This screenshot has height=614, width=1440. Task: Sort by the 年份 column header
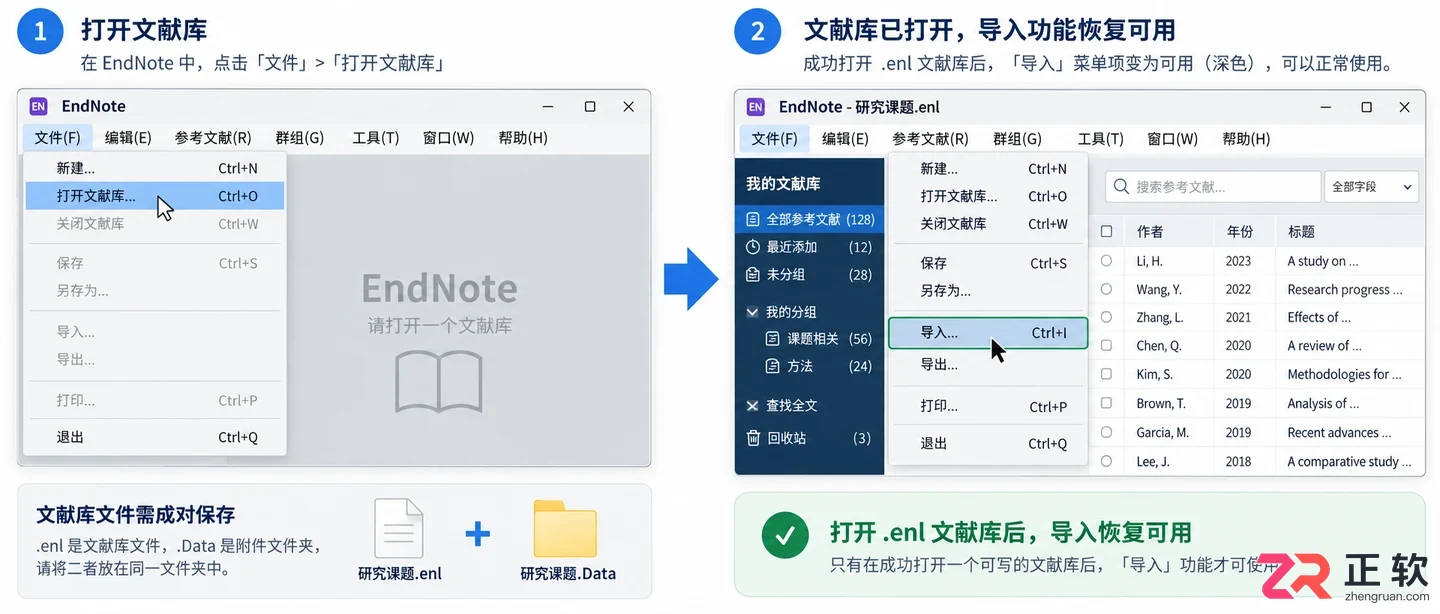(1240, 231)
